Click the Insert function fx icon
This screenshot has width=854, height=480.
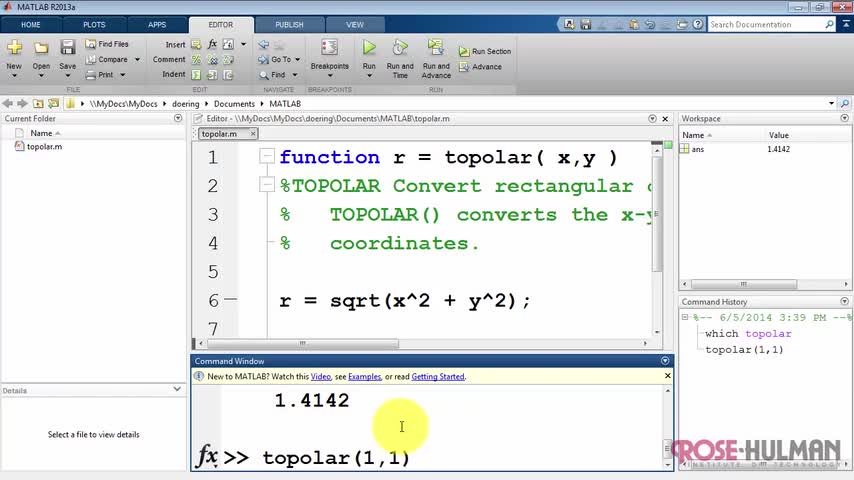pyautogui.click(x=212, y=44)
